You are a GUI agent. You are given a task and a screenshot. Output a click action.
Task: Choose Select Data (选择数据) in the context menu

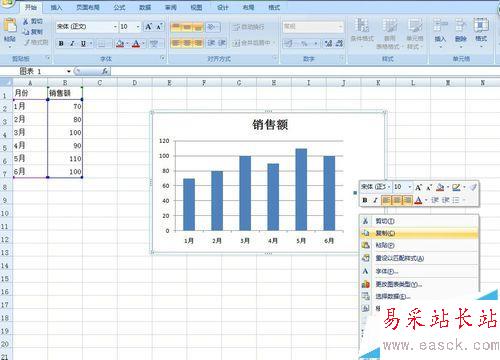point(419,296)
